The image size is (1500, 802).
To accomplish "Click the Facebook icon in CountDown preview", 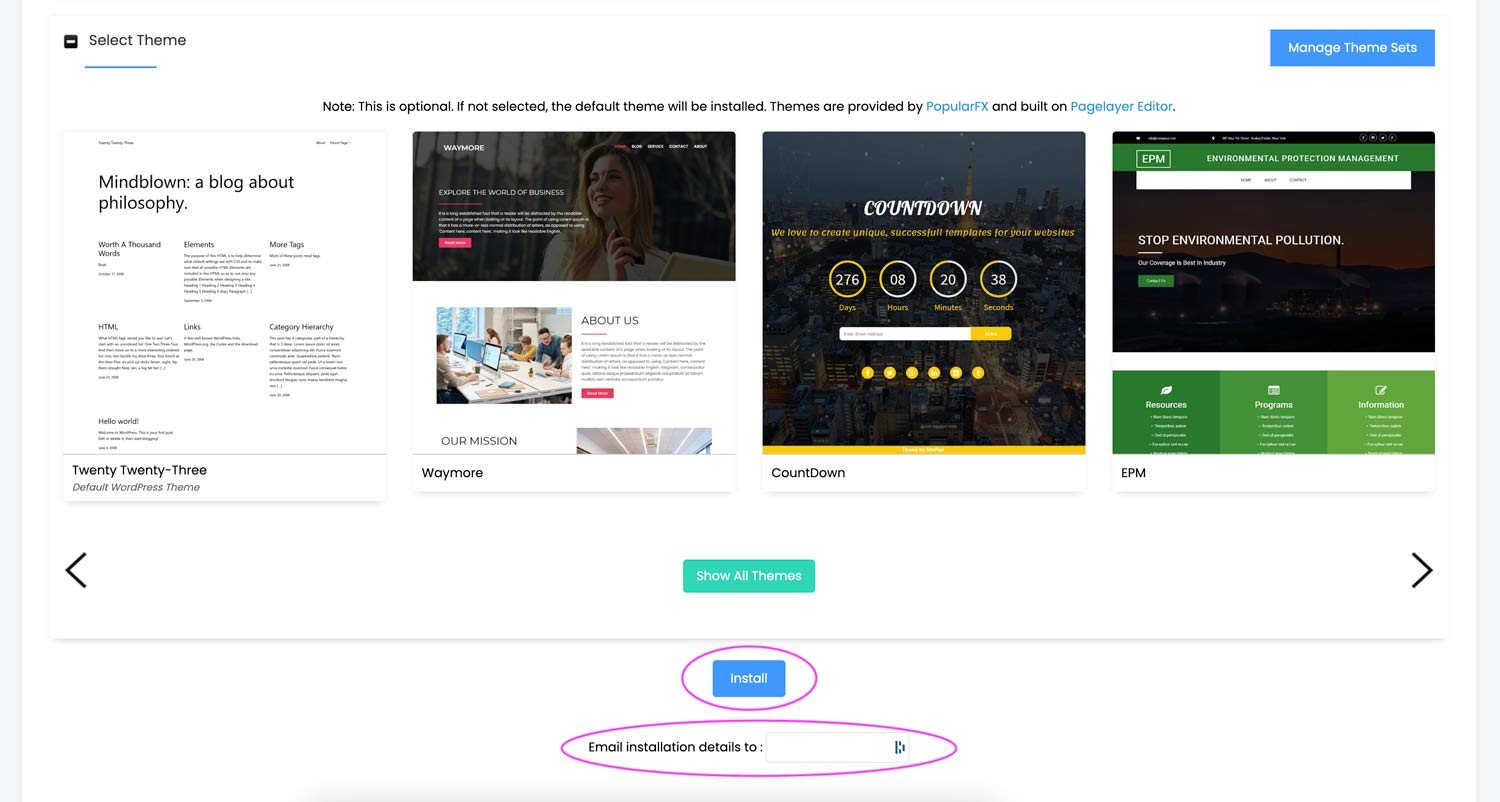I will 867,373.
